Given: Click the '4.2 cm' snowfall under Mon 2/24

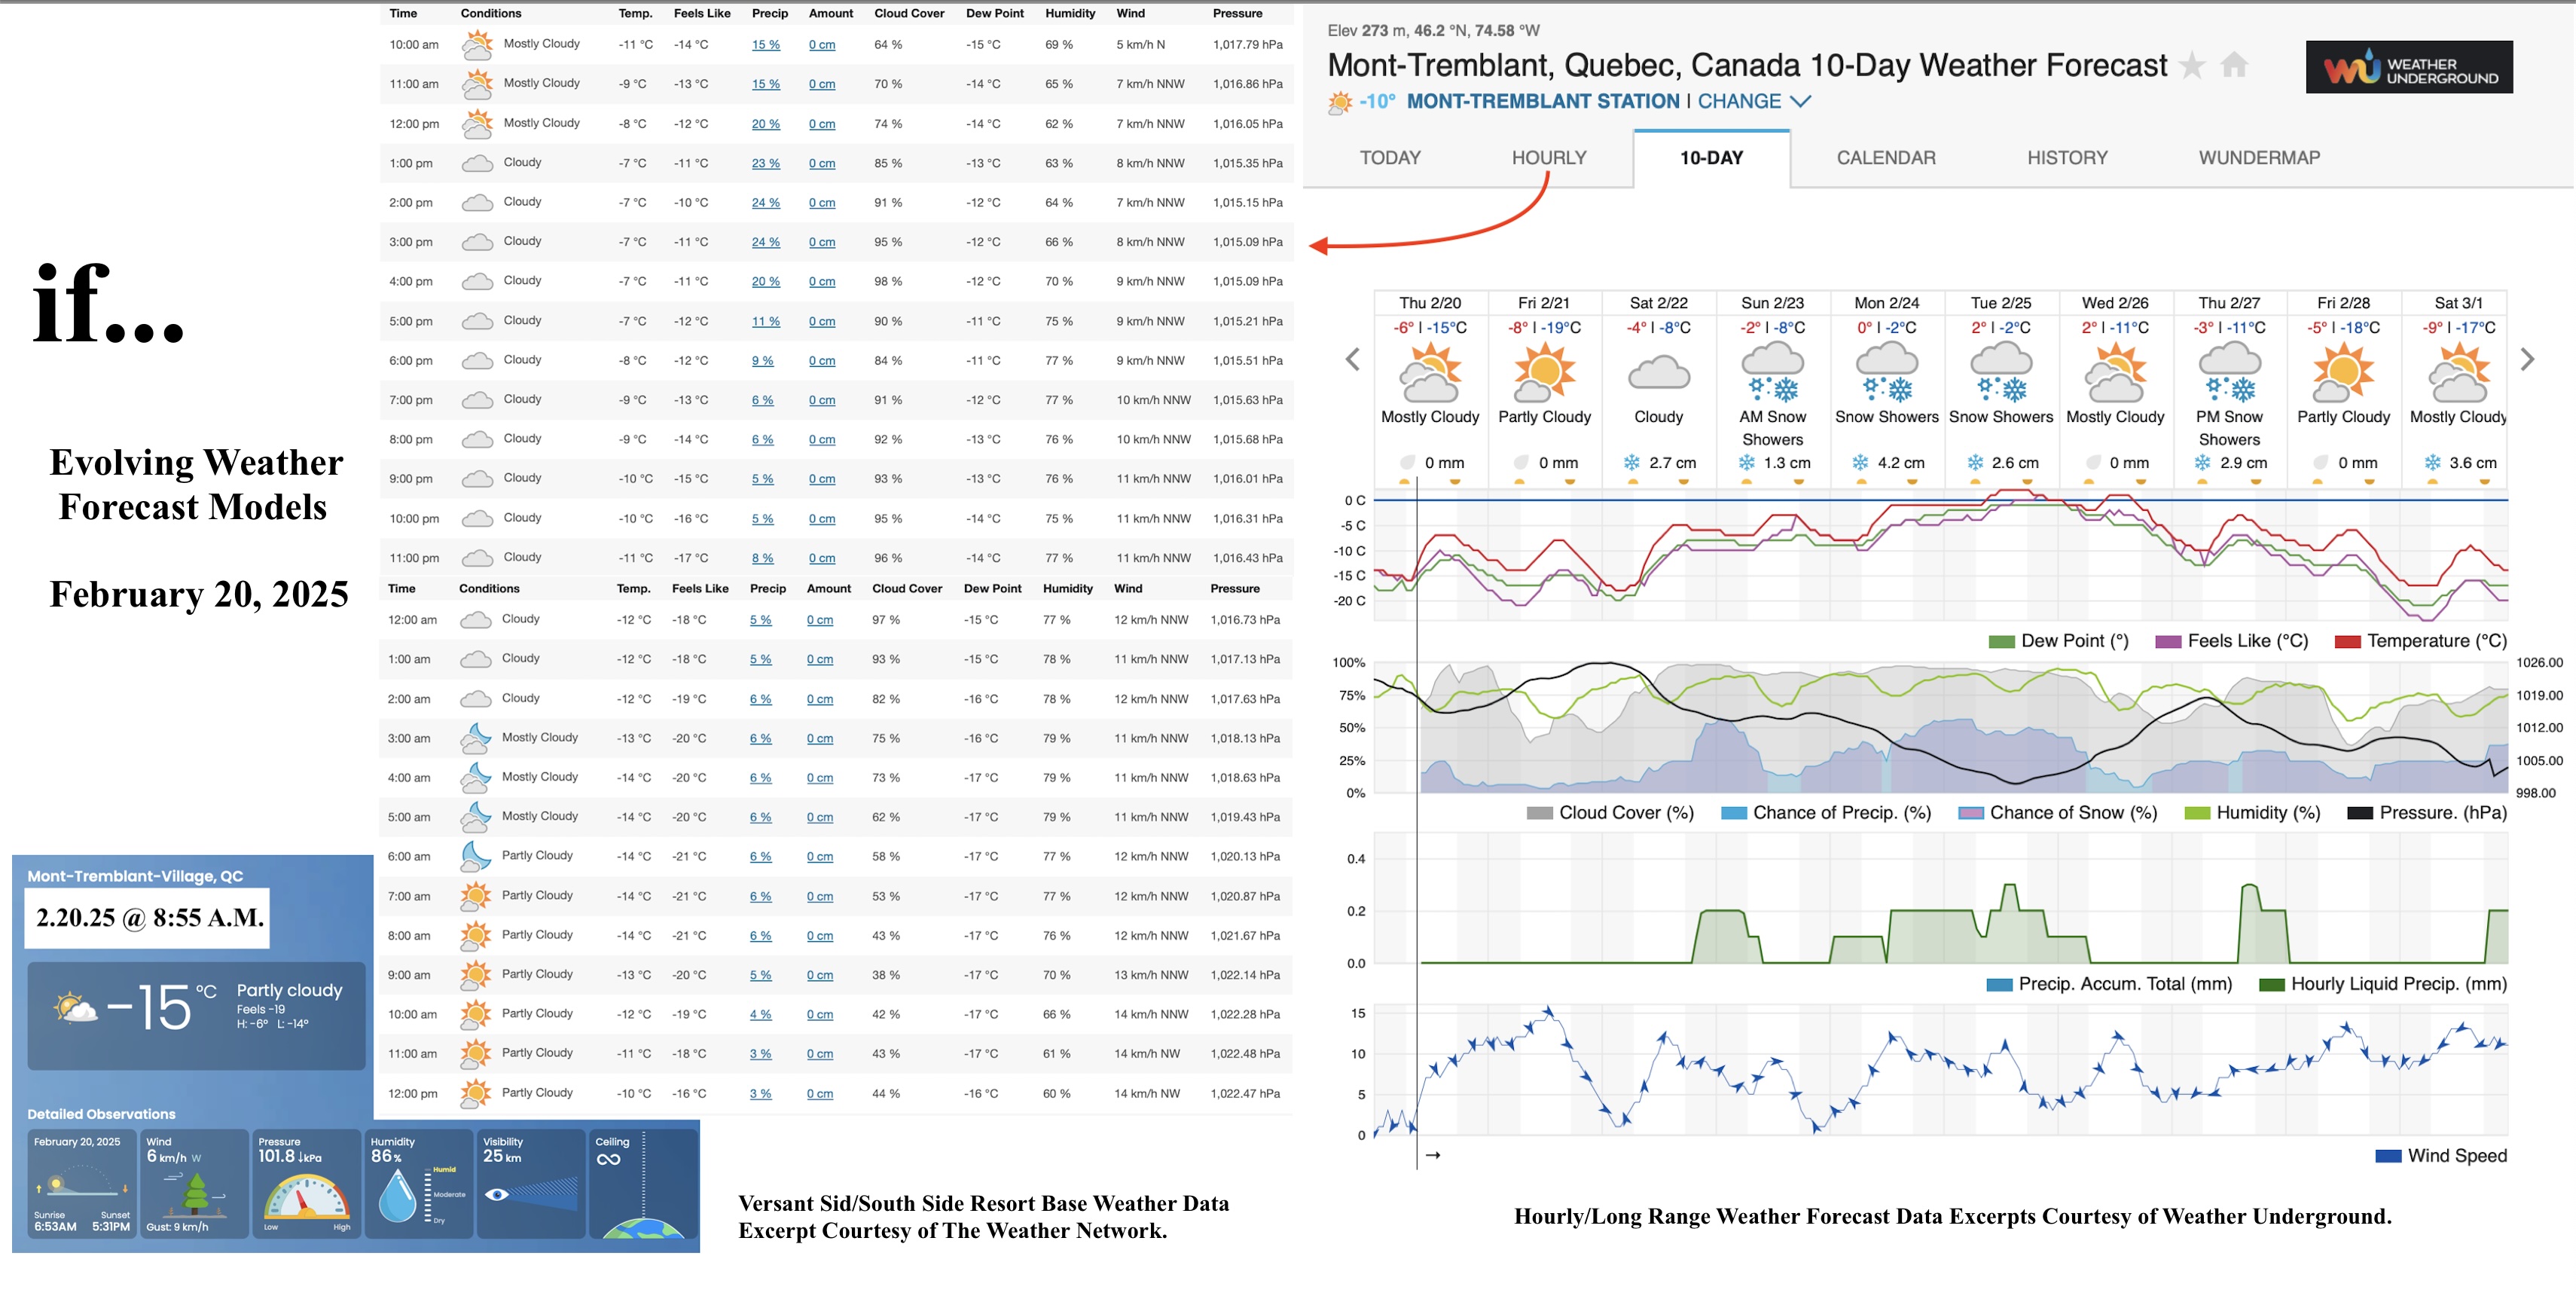Looking at the screenshot, I should pos(1901,463).
